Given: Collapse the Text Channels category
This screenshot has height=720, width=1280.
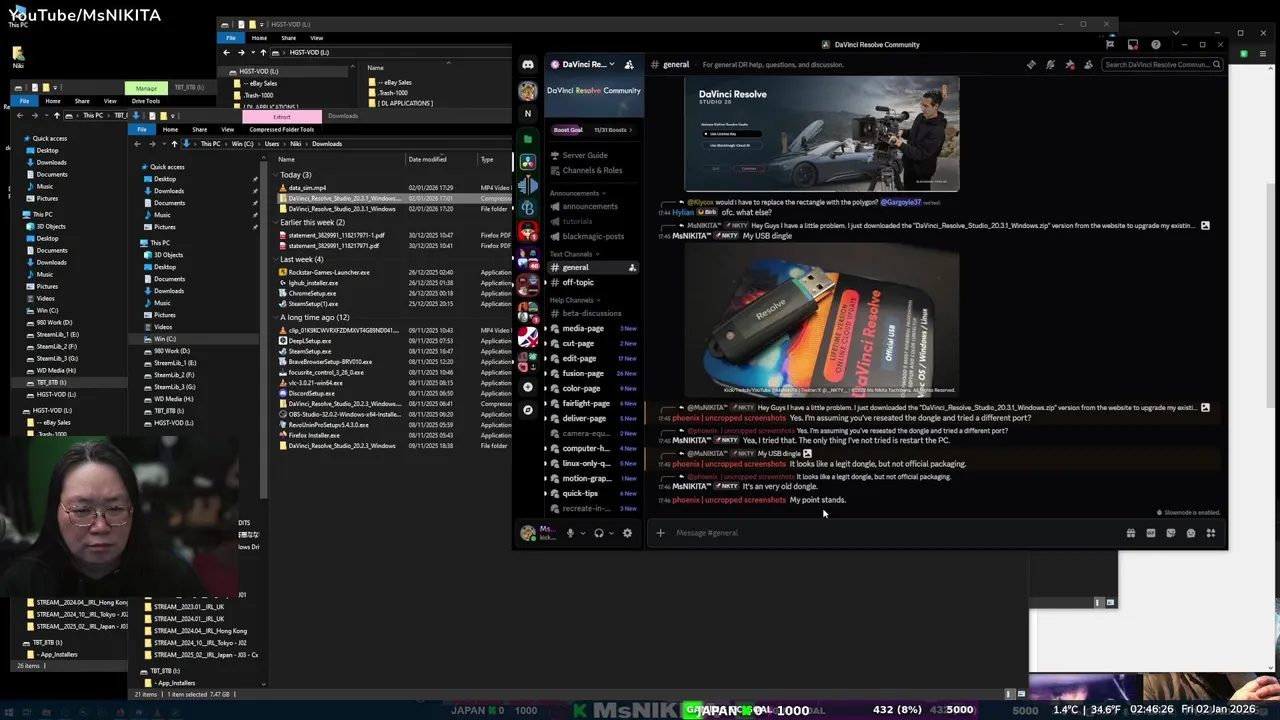Looking at the screenshot, I should (x=573, y=254).
